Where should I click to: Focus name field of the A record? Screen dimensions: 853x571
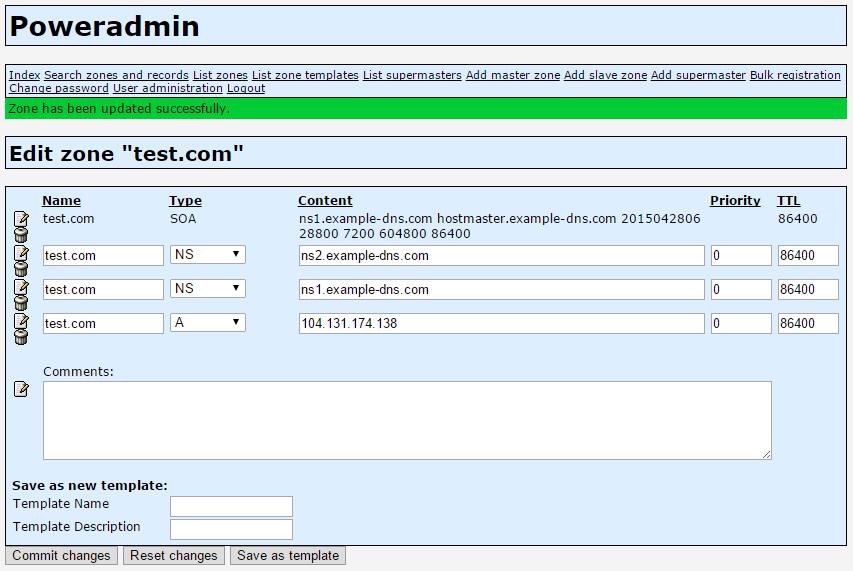coord(103,324)
